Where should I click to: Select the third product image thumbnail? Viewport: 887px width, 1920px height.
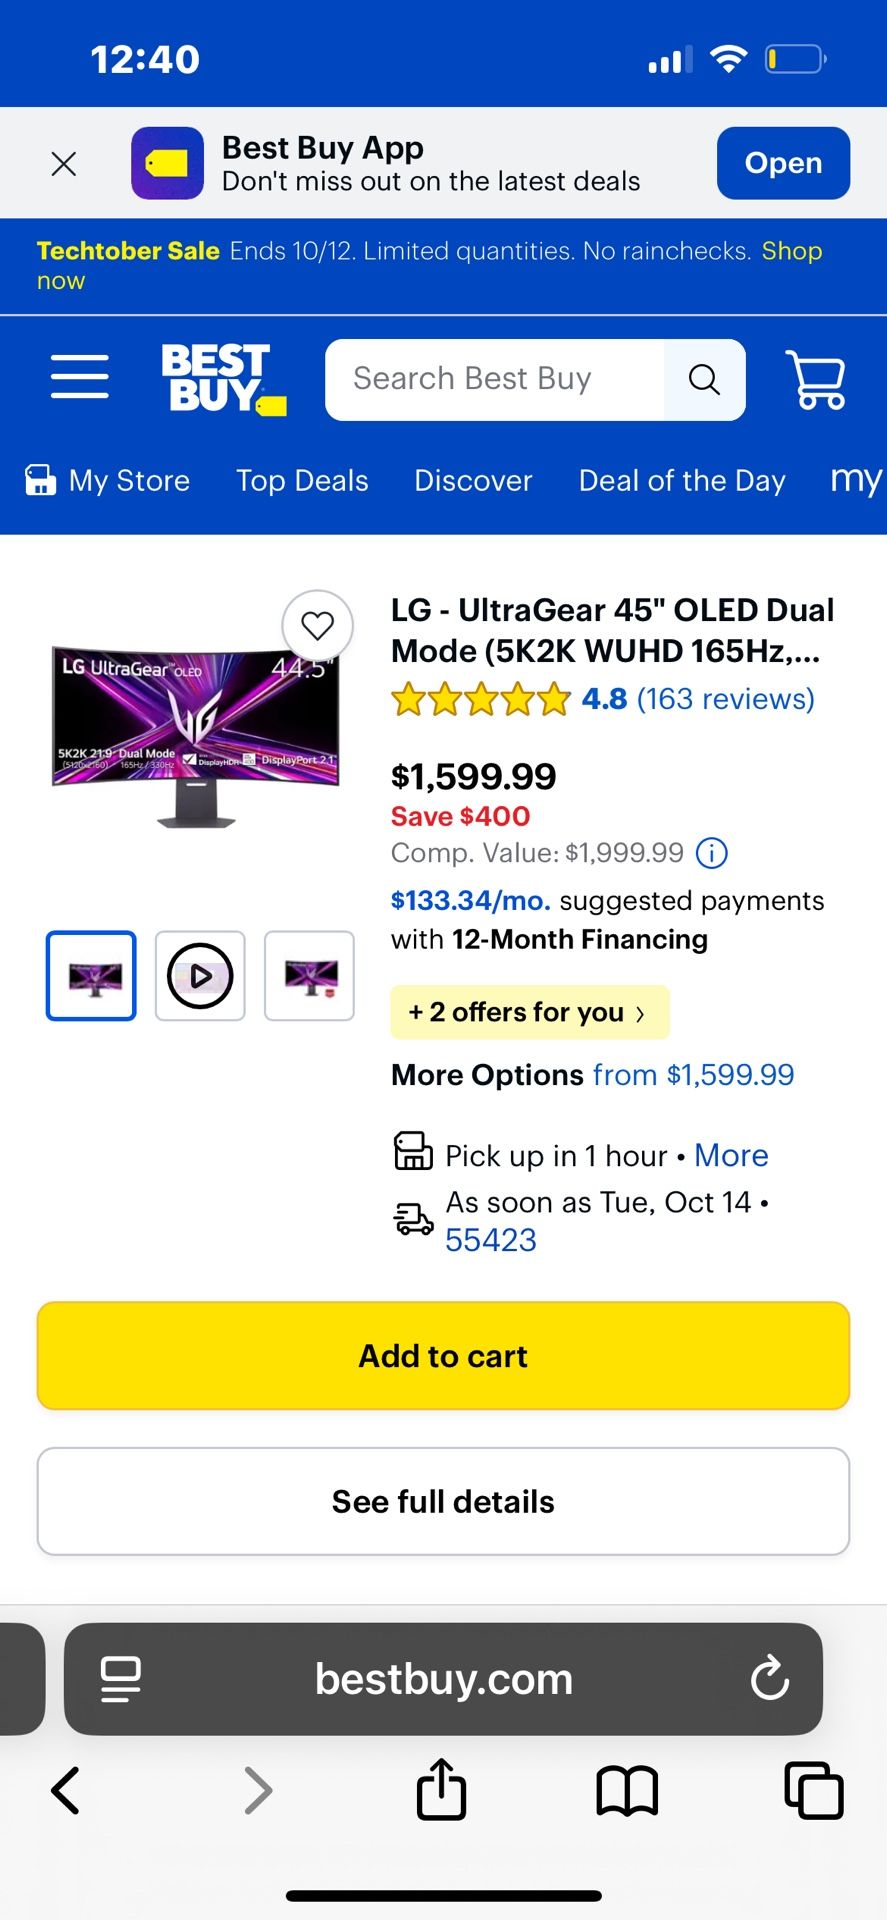click(x=309, y=976)
